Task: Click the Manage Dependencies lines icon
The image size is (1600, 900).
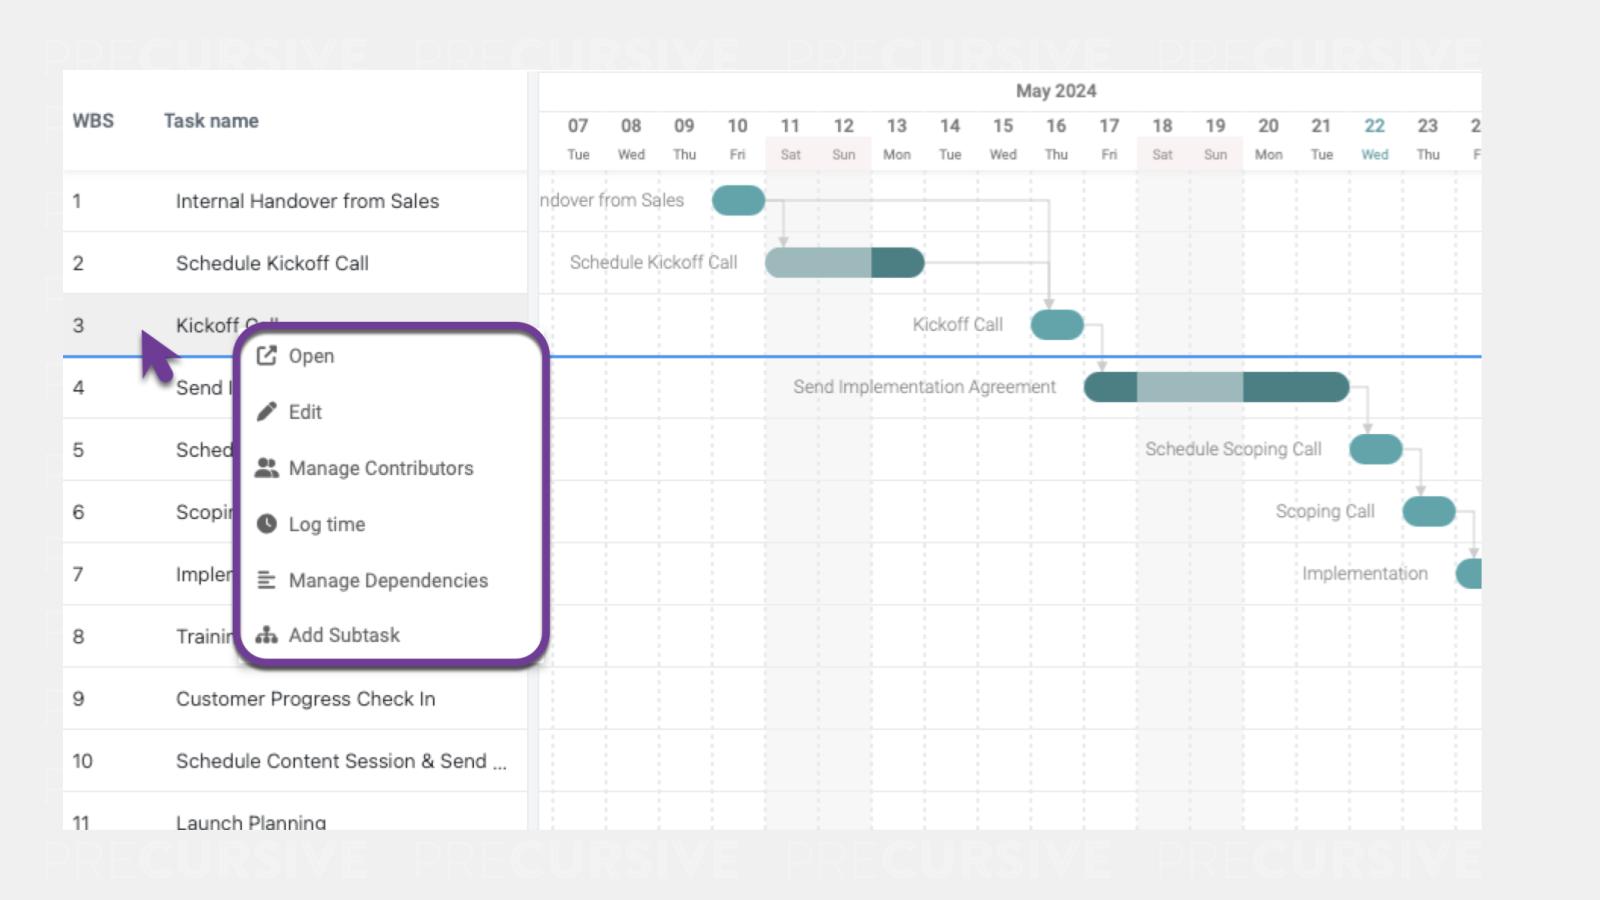Action: pyautogui.click(x=266, y=580)
